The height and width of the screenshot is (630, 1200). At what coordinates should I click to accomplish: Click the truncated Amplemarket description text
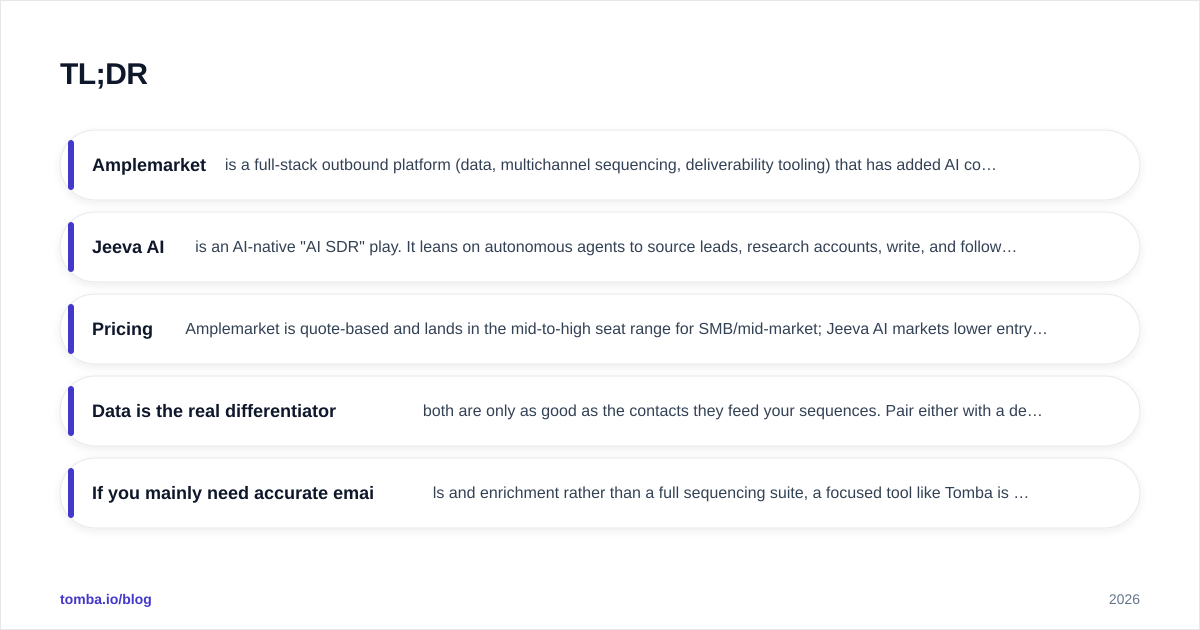(x=611, y=165)
